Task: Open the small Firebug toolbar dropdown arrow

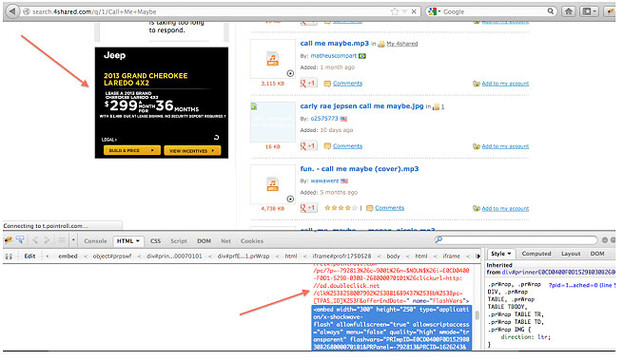Action: click(73, 240)
